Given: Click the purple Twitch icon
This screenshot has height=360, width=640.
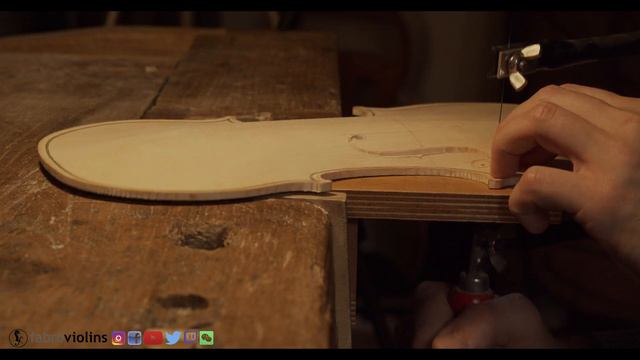Looking at the screenshot, I should pyautogui.click(x=190, y=338).
